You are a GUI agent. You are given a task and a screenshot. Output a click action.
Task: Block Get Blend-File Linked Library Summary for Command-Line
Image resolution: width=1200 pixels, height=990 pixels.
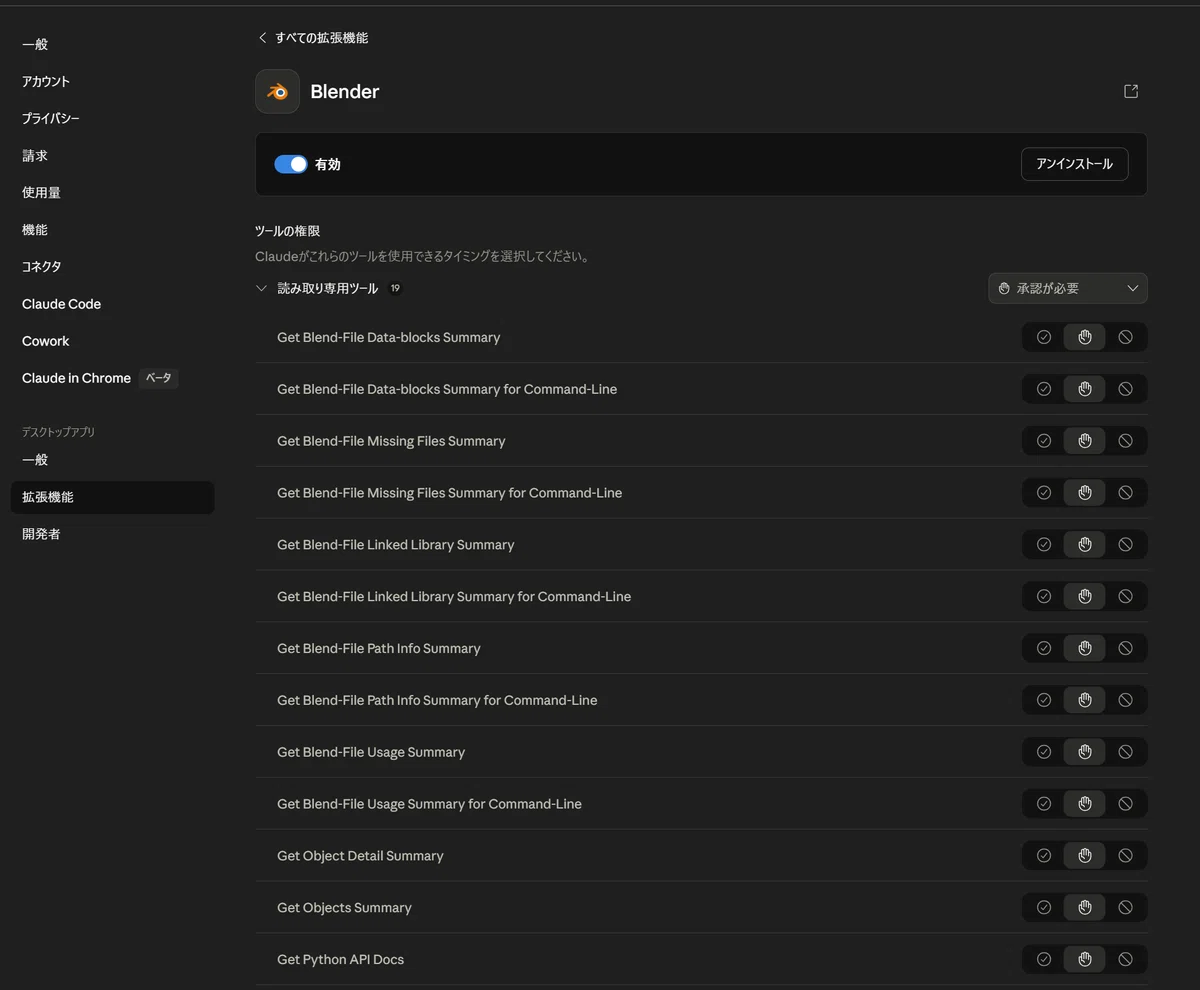coord(1125,597)
